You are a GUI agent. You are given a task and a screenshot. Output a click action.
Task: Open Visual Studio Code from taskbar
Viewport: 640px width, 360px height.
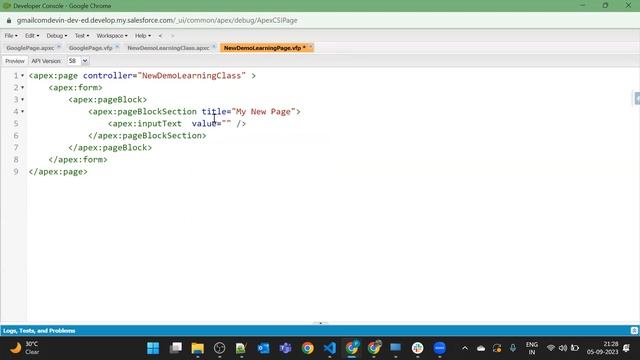329,348
